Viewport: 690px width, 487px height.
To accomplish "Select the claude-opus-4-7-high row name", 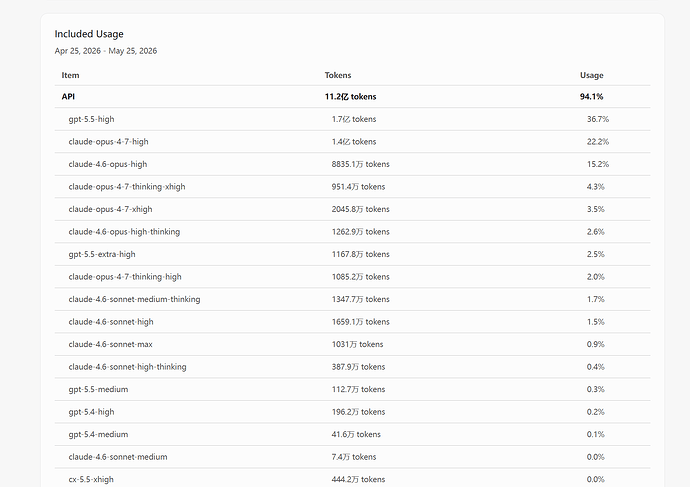I will coord(108,142).
